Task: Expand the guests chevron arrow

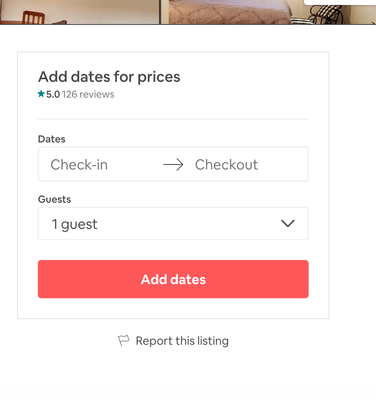Action: 288,223
